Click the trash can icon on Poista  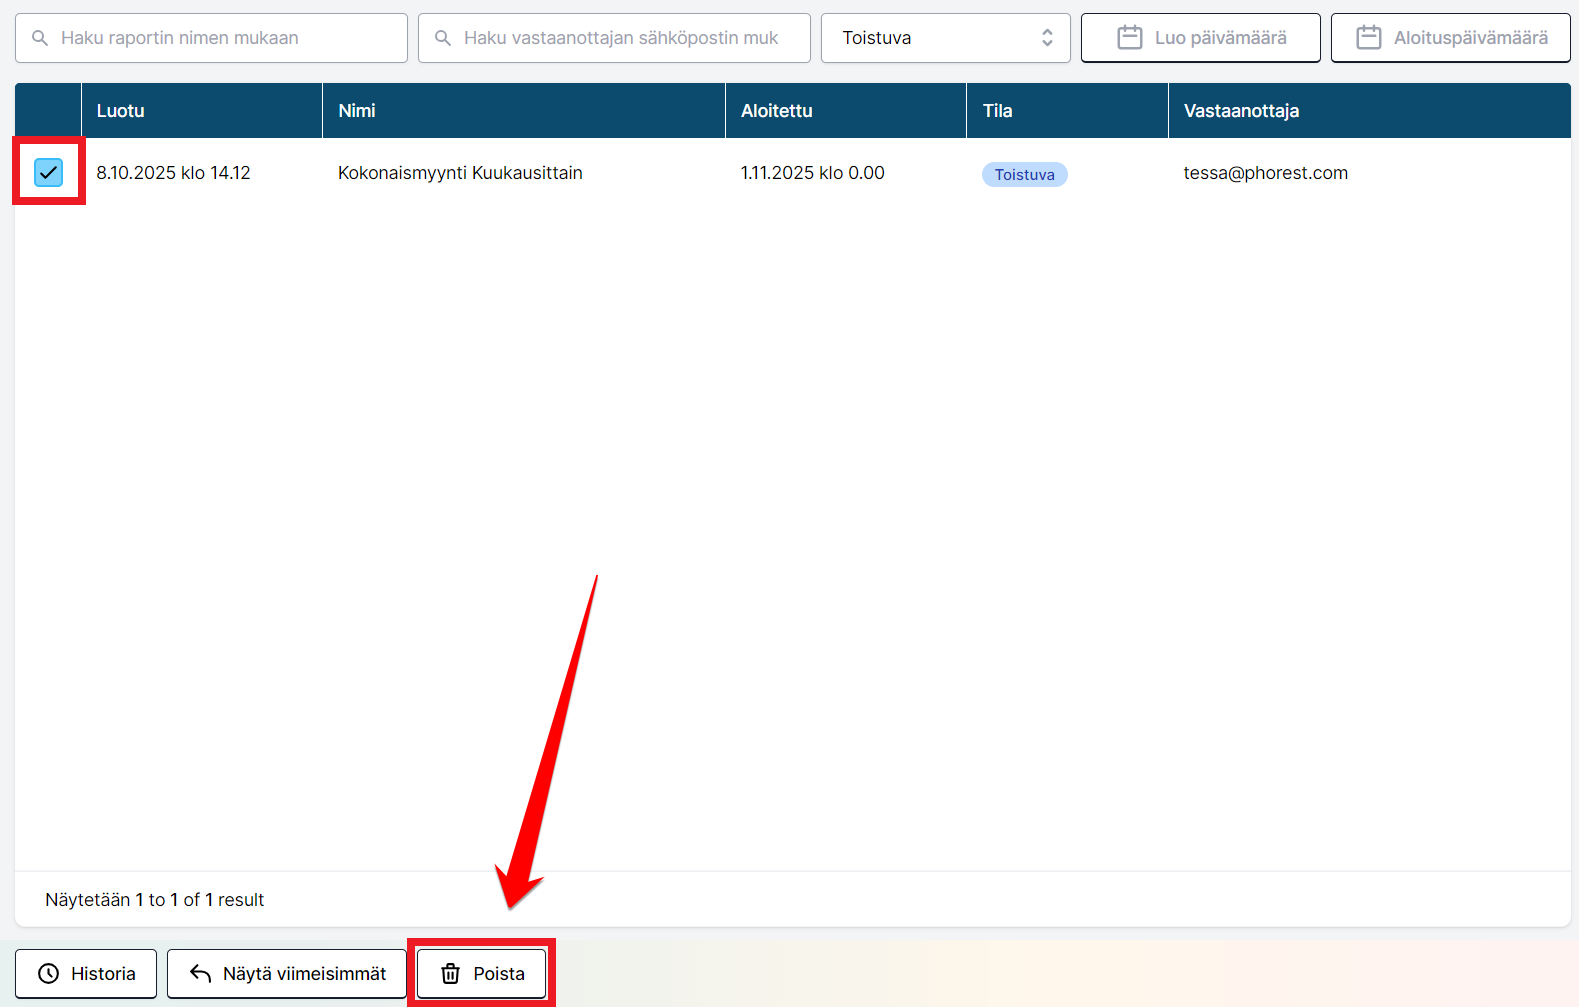pos(451,974)
